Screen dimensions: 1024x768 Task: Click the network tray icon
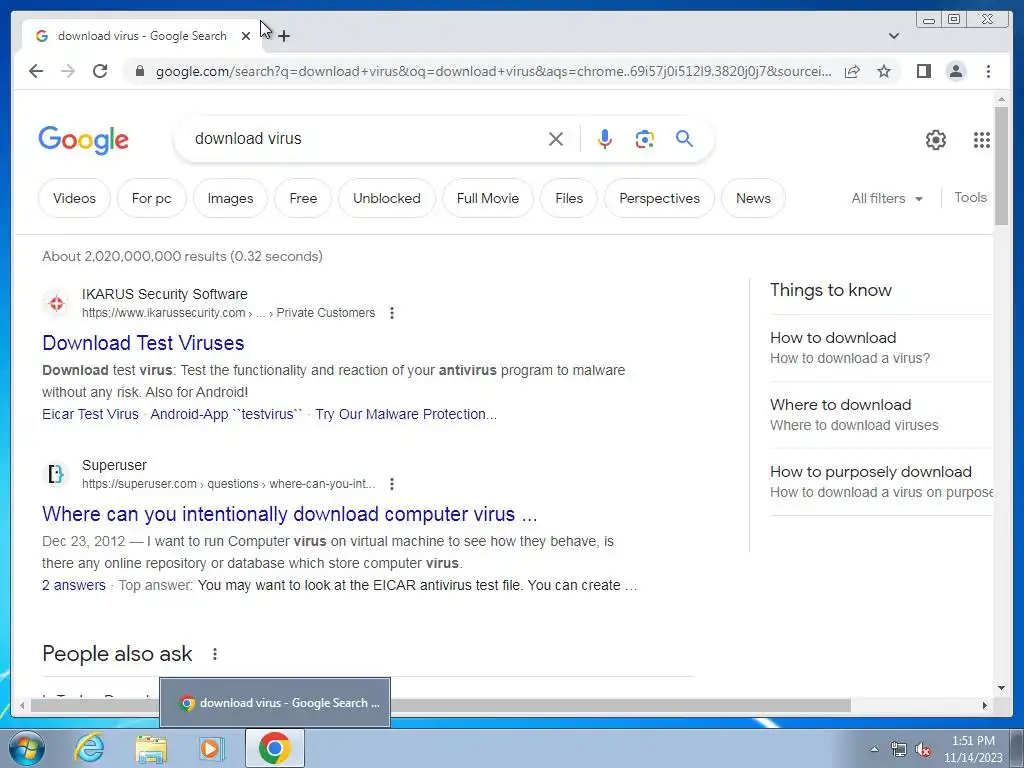(899, 750)
